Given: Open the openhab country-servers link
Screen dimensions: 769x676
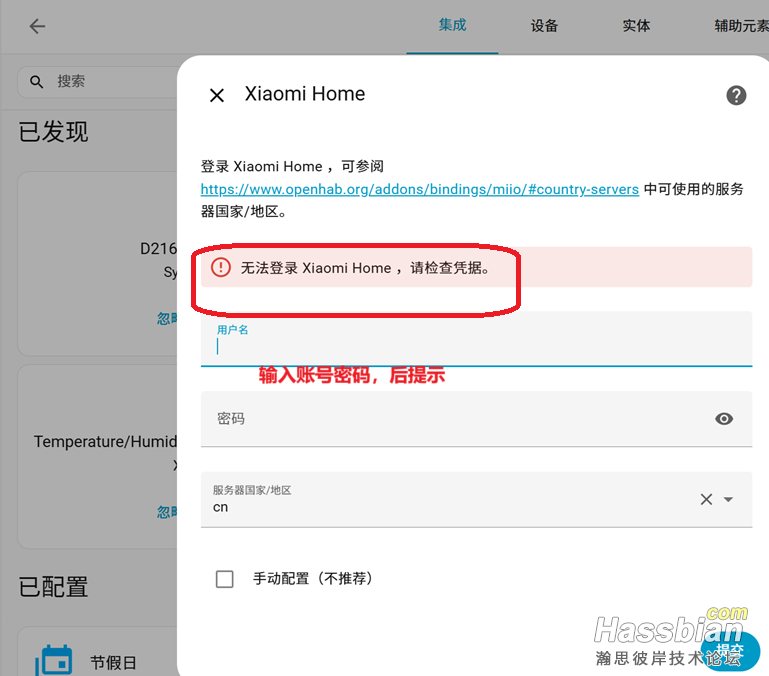Looking at the screenshot, I should (x=420, y=189).
